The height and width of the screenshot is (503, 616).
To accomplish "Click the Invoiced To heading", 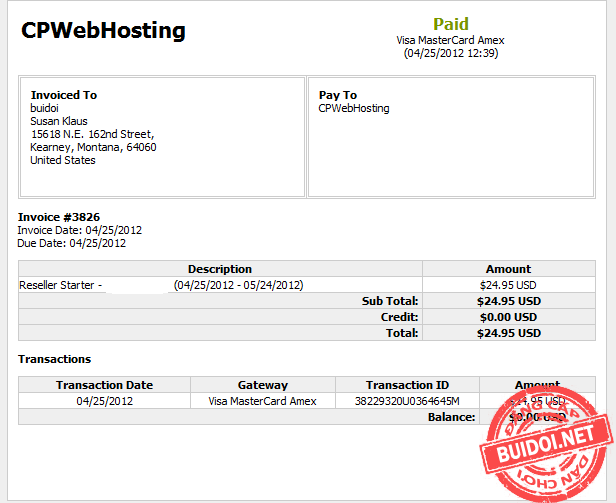I will [64, 95].
